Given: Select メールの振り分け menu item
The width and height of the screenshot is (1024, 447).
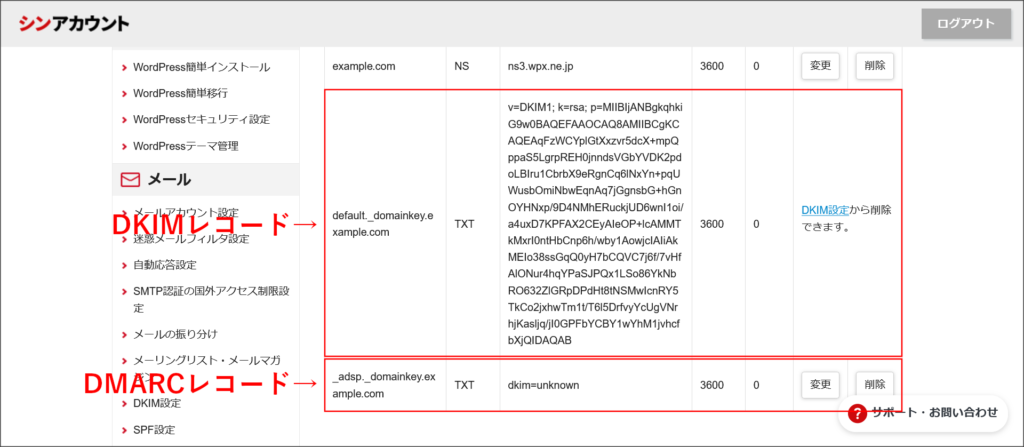Looking at the screenshot, I should coord(175,333).
